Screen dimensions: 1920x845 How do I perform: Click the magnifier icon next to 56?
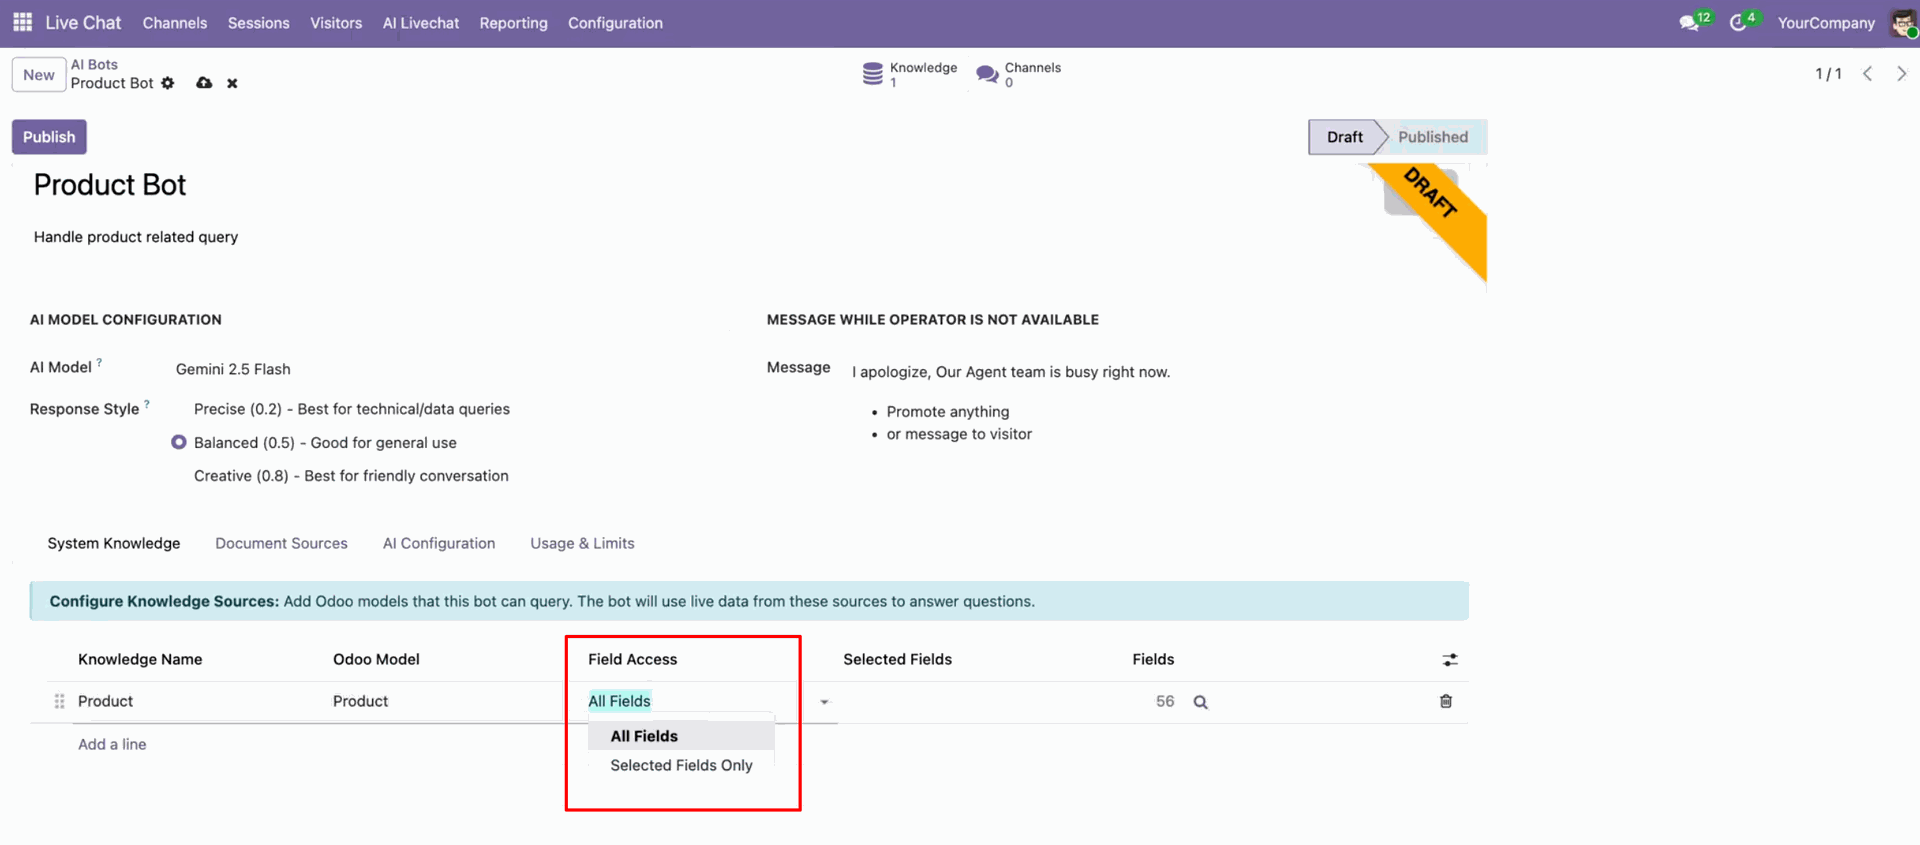[x=1200, y=702]
